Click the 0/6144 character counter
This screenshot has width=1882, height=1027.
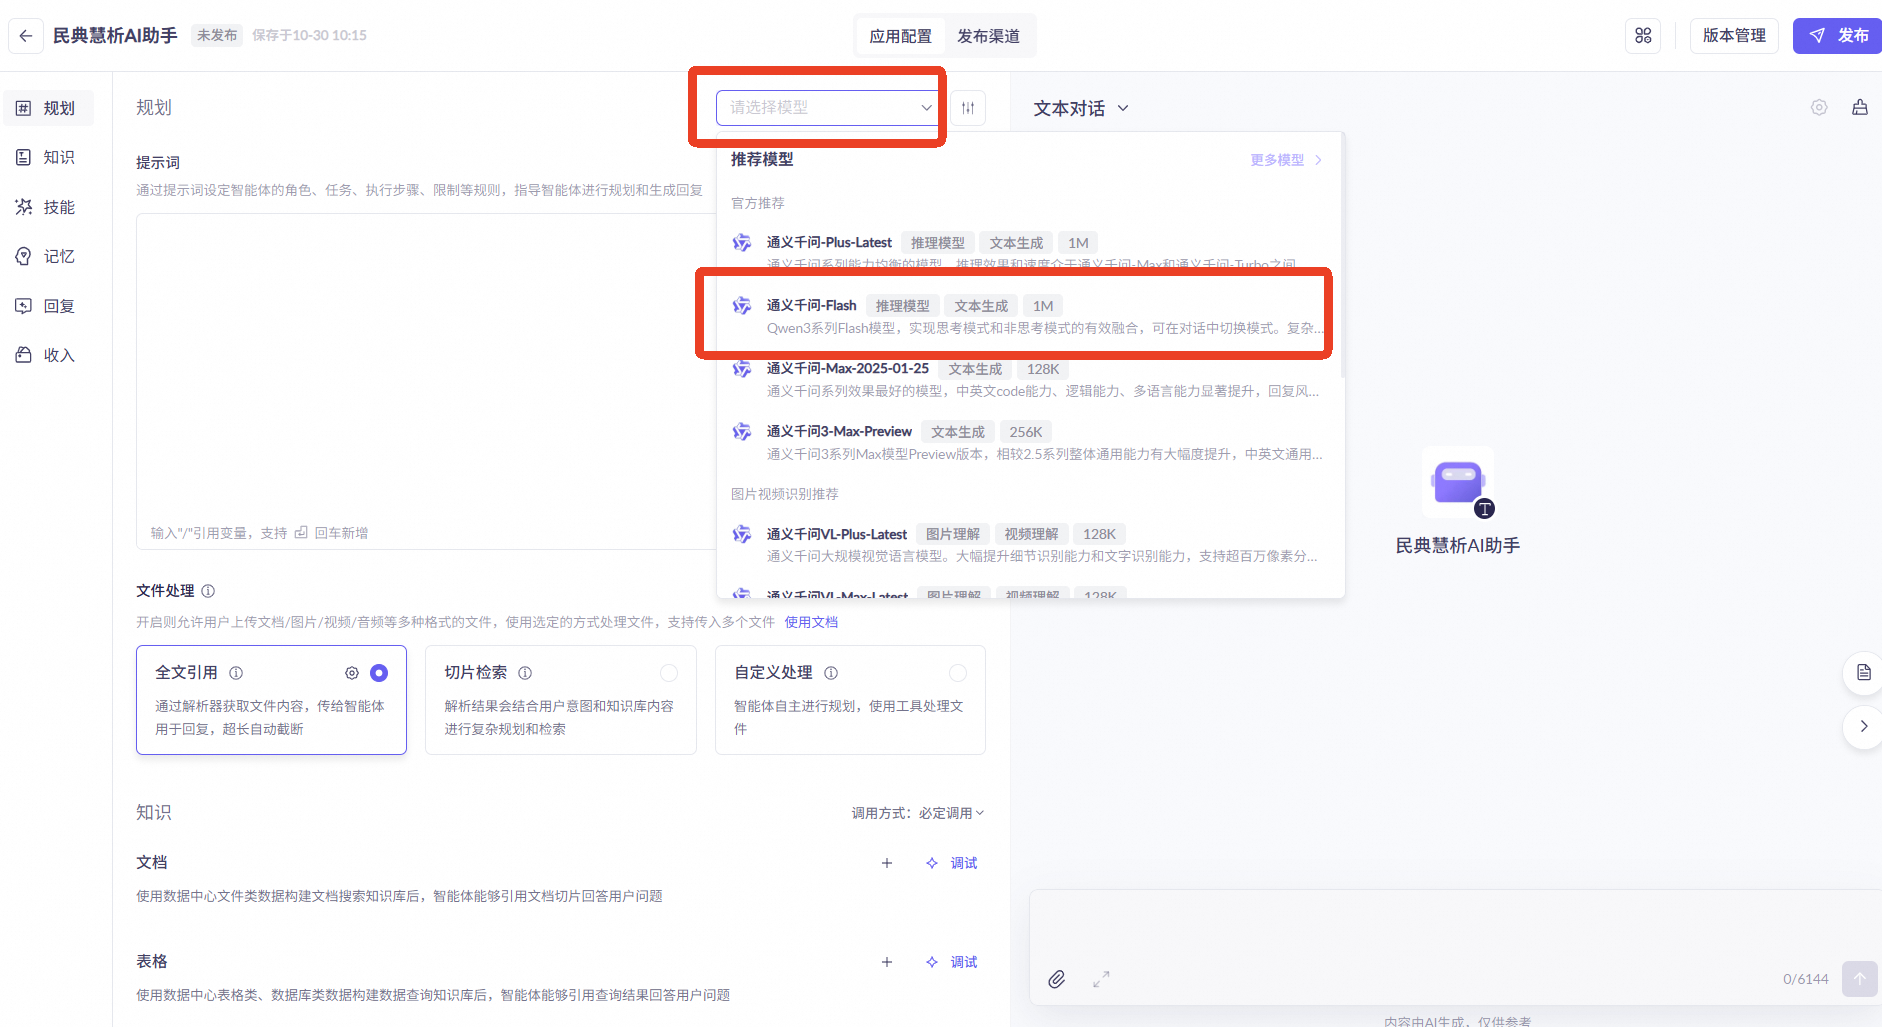[1805, 979]
